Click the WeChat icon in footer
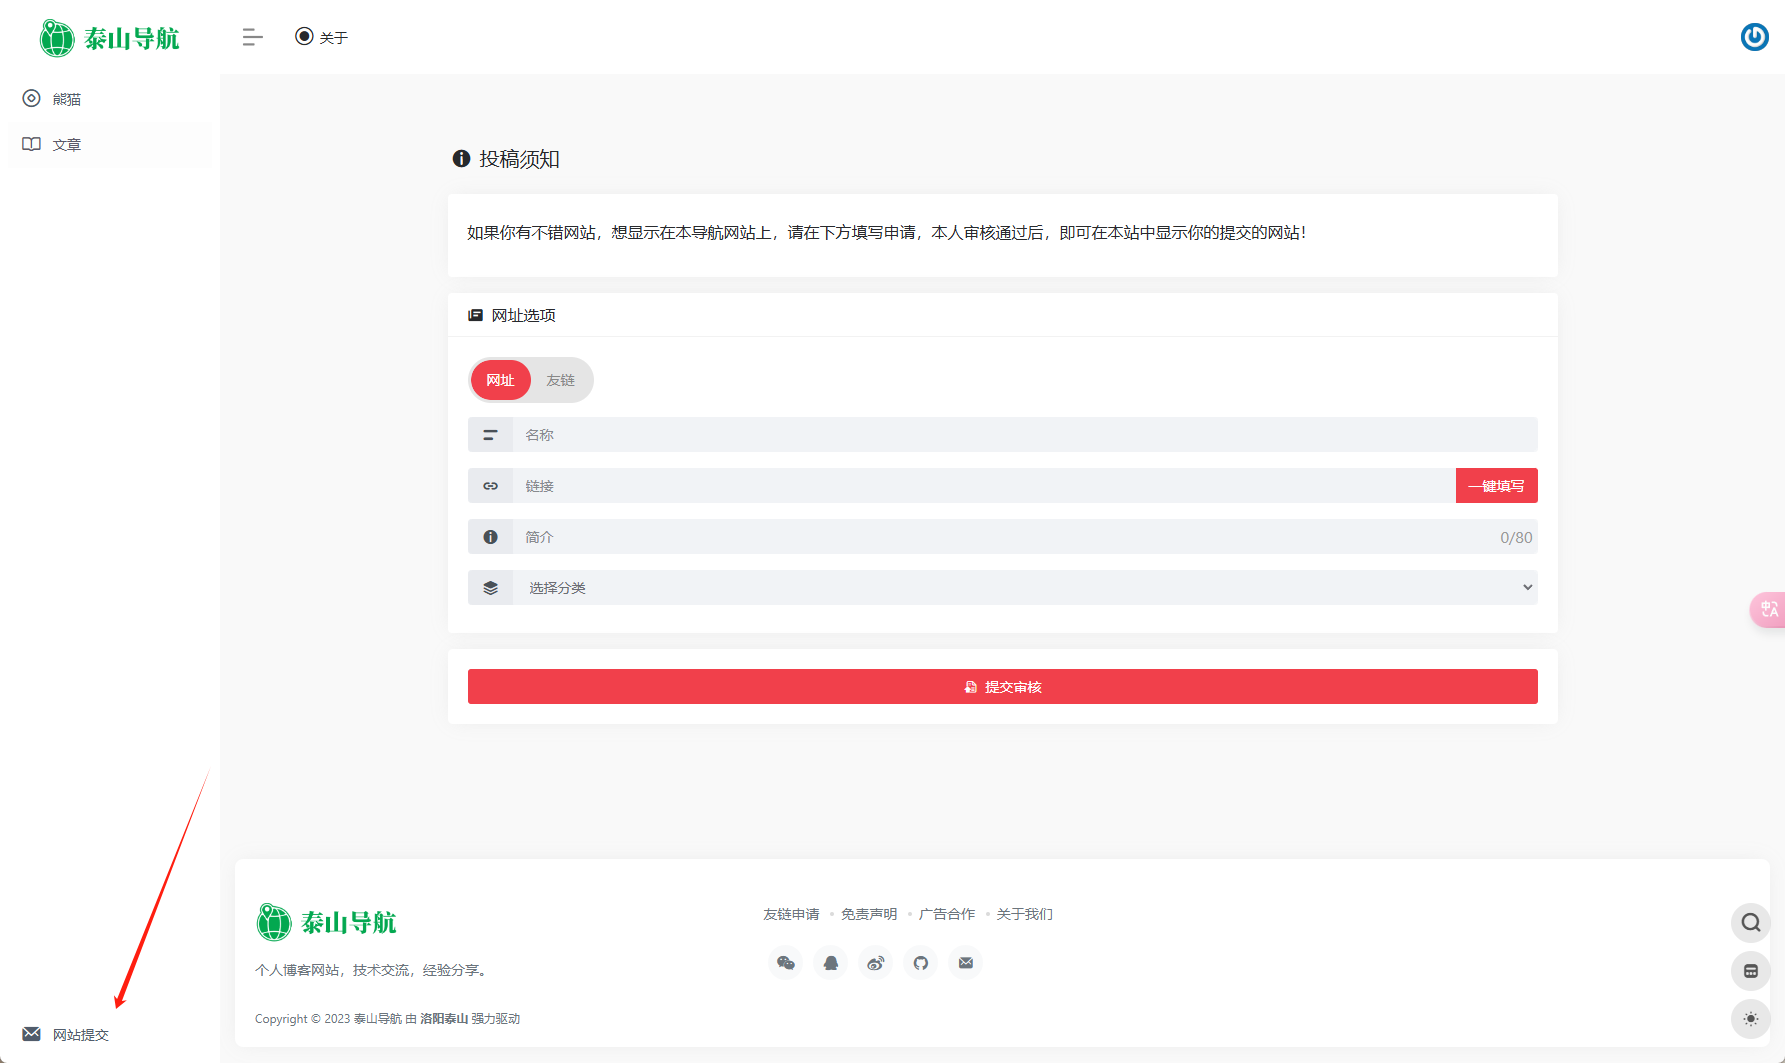The height and width of the screenshot is (1063, 1785). (x=786, y=963)
